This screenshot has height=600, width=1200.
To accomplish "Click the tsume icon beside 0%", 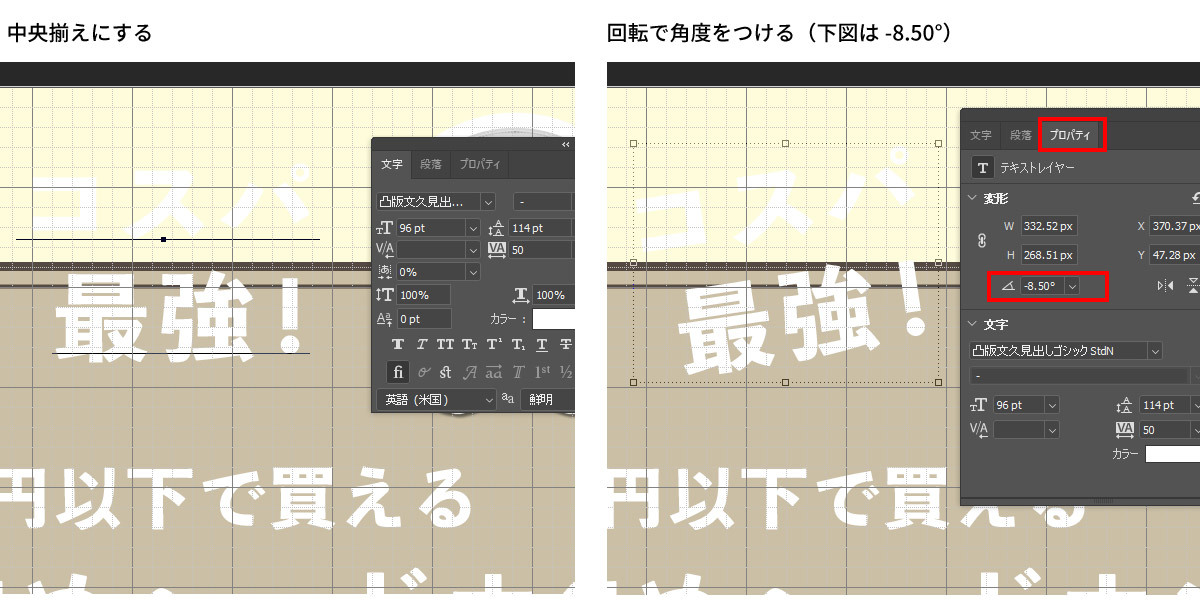I will (385, 272).
